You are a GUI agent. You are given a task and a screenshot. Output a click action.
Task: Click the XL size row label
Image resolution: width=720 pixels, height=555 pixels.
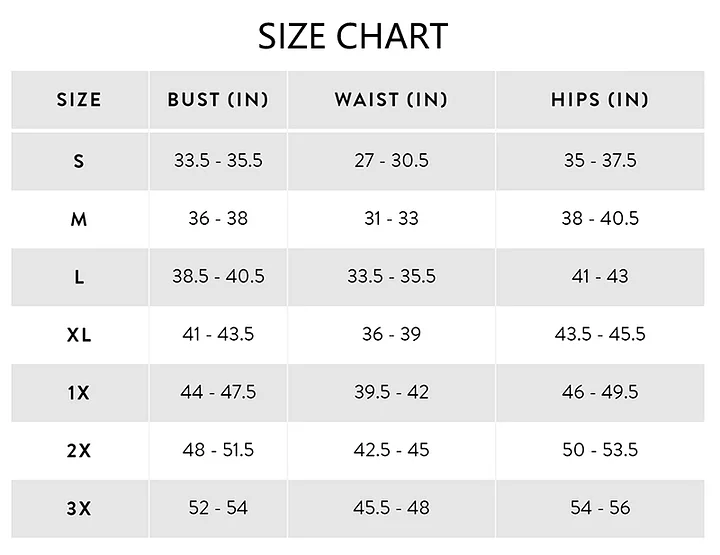point(79,335)
